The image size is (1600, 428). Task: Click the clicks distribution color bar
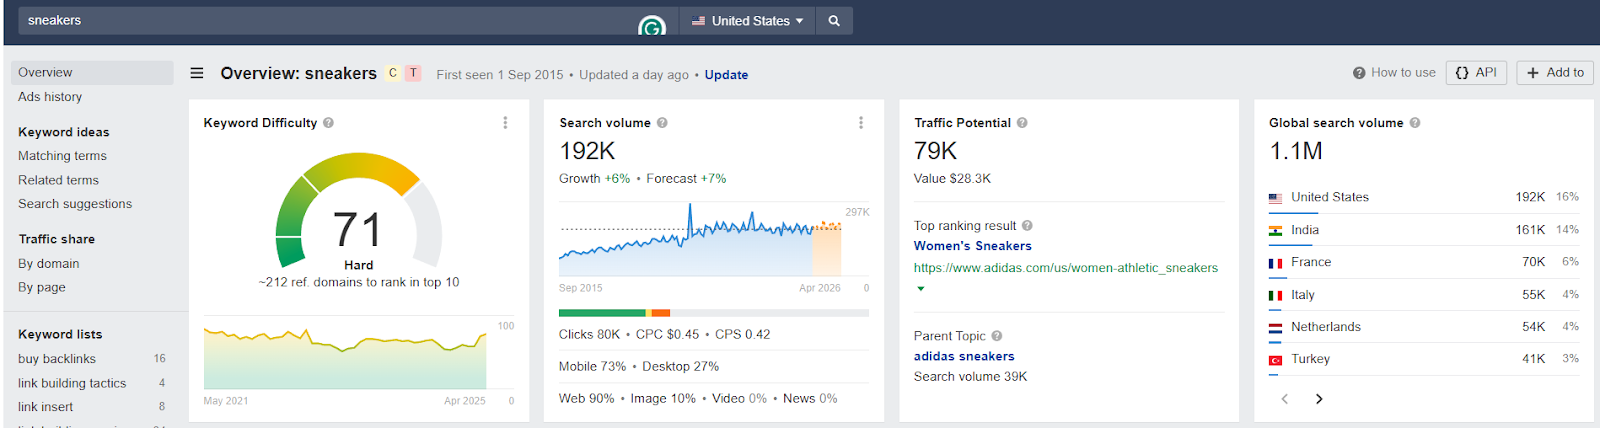coord(713,313)
